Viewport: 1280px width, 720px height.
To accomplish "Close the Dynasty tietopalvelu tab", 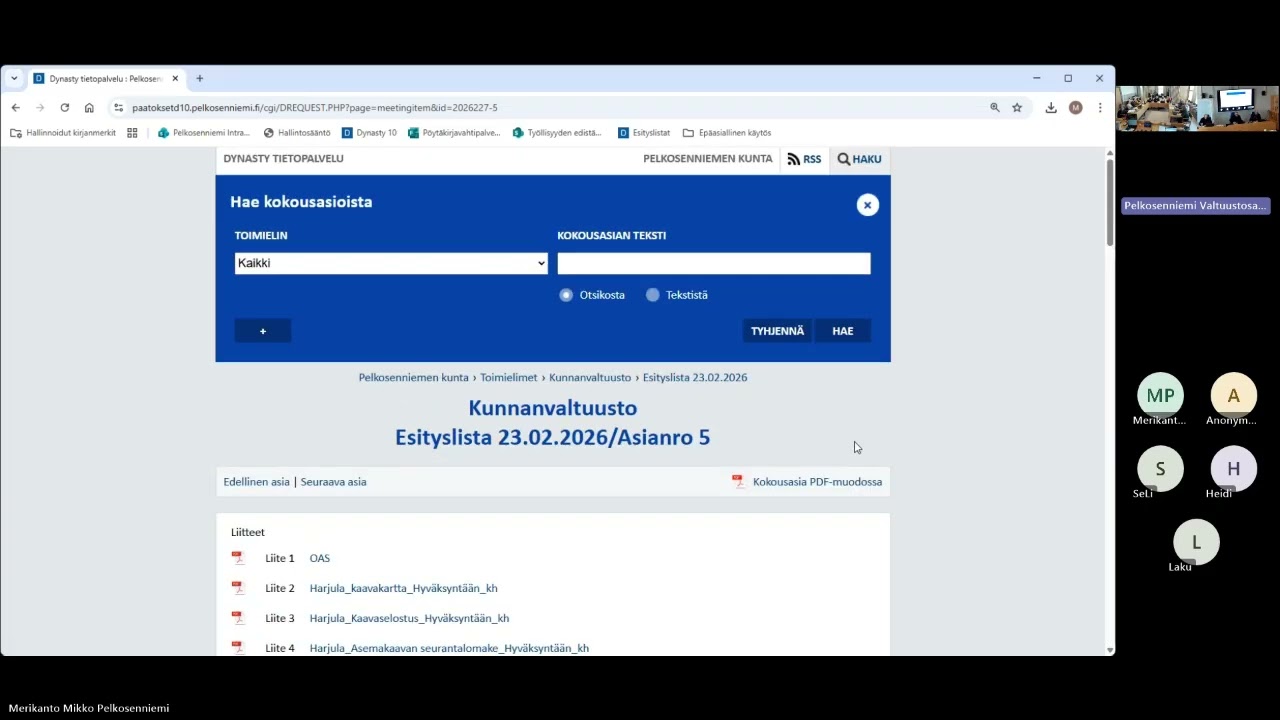I will pyautogui.click(x=175, y=78).
